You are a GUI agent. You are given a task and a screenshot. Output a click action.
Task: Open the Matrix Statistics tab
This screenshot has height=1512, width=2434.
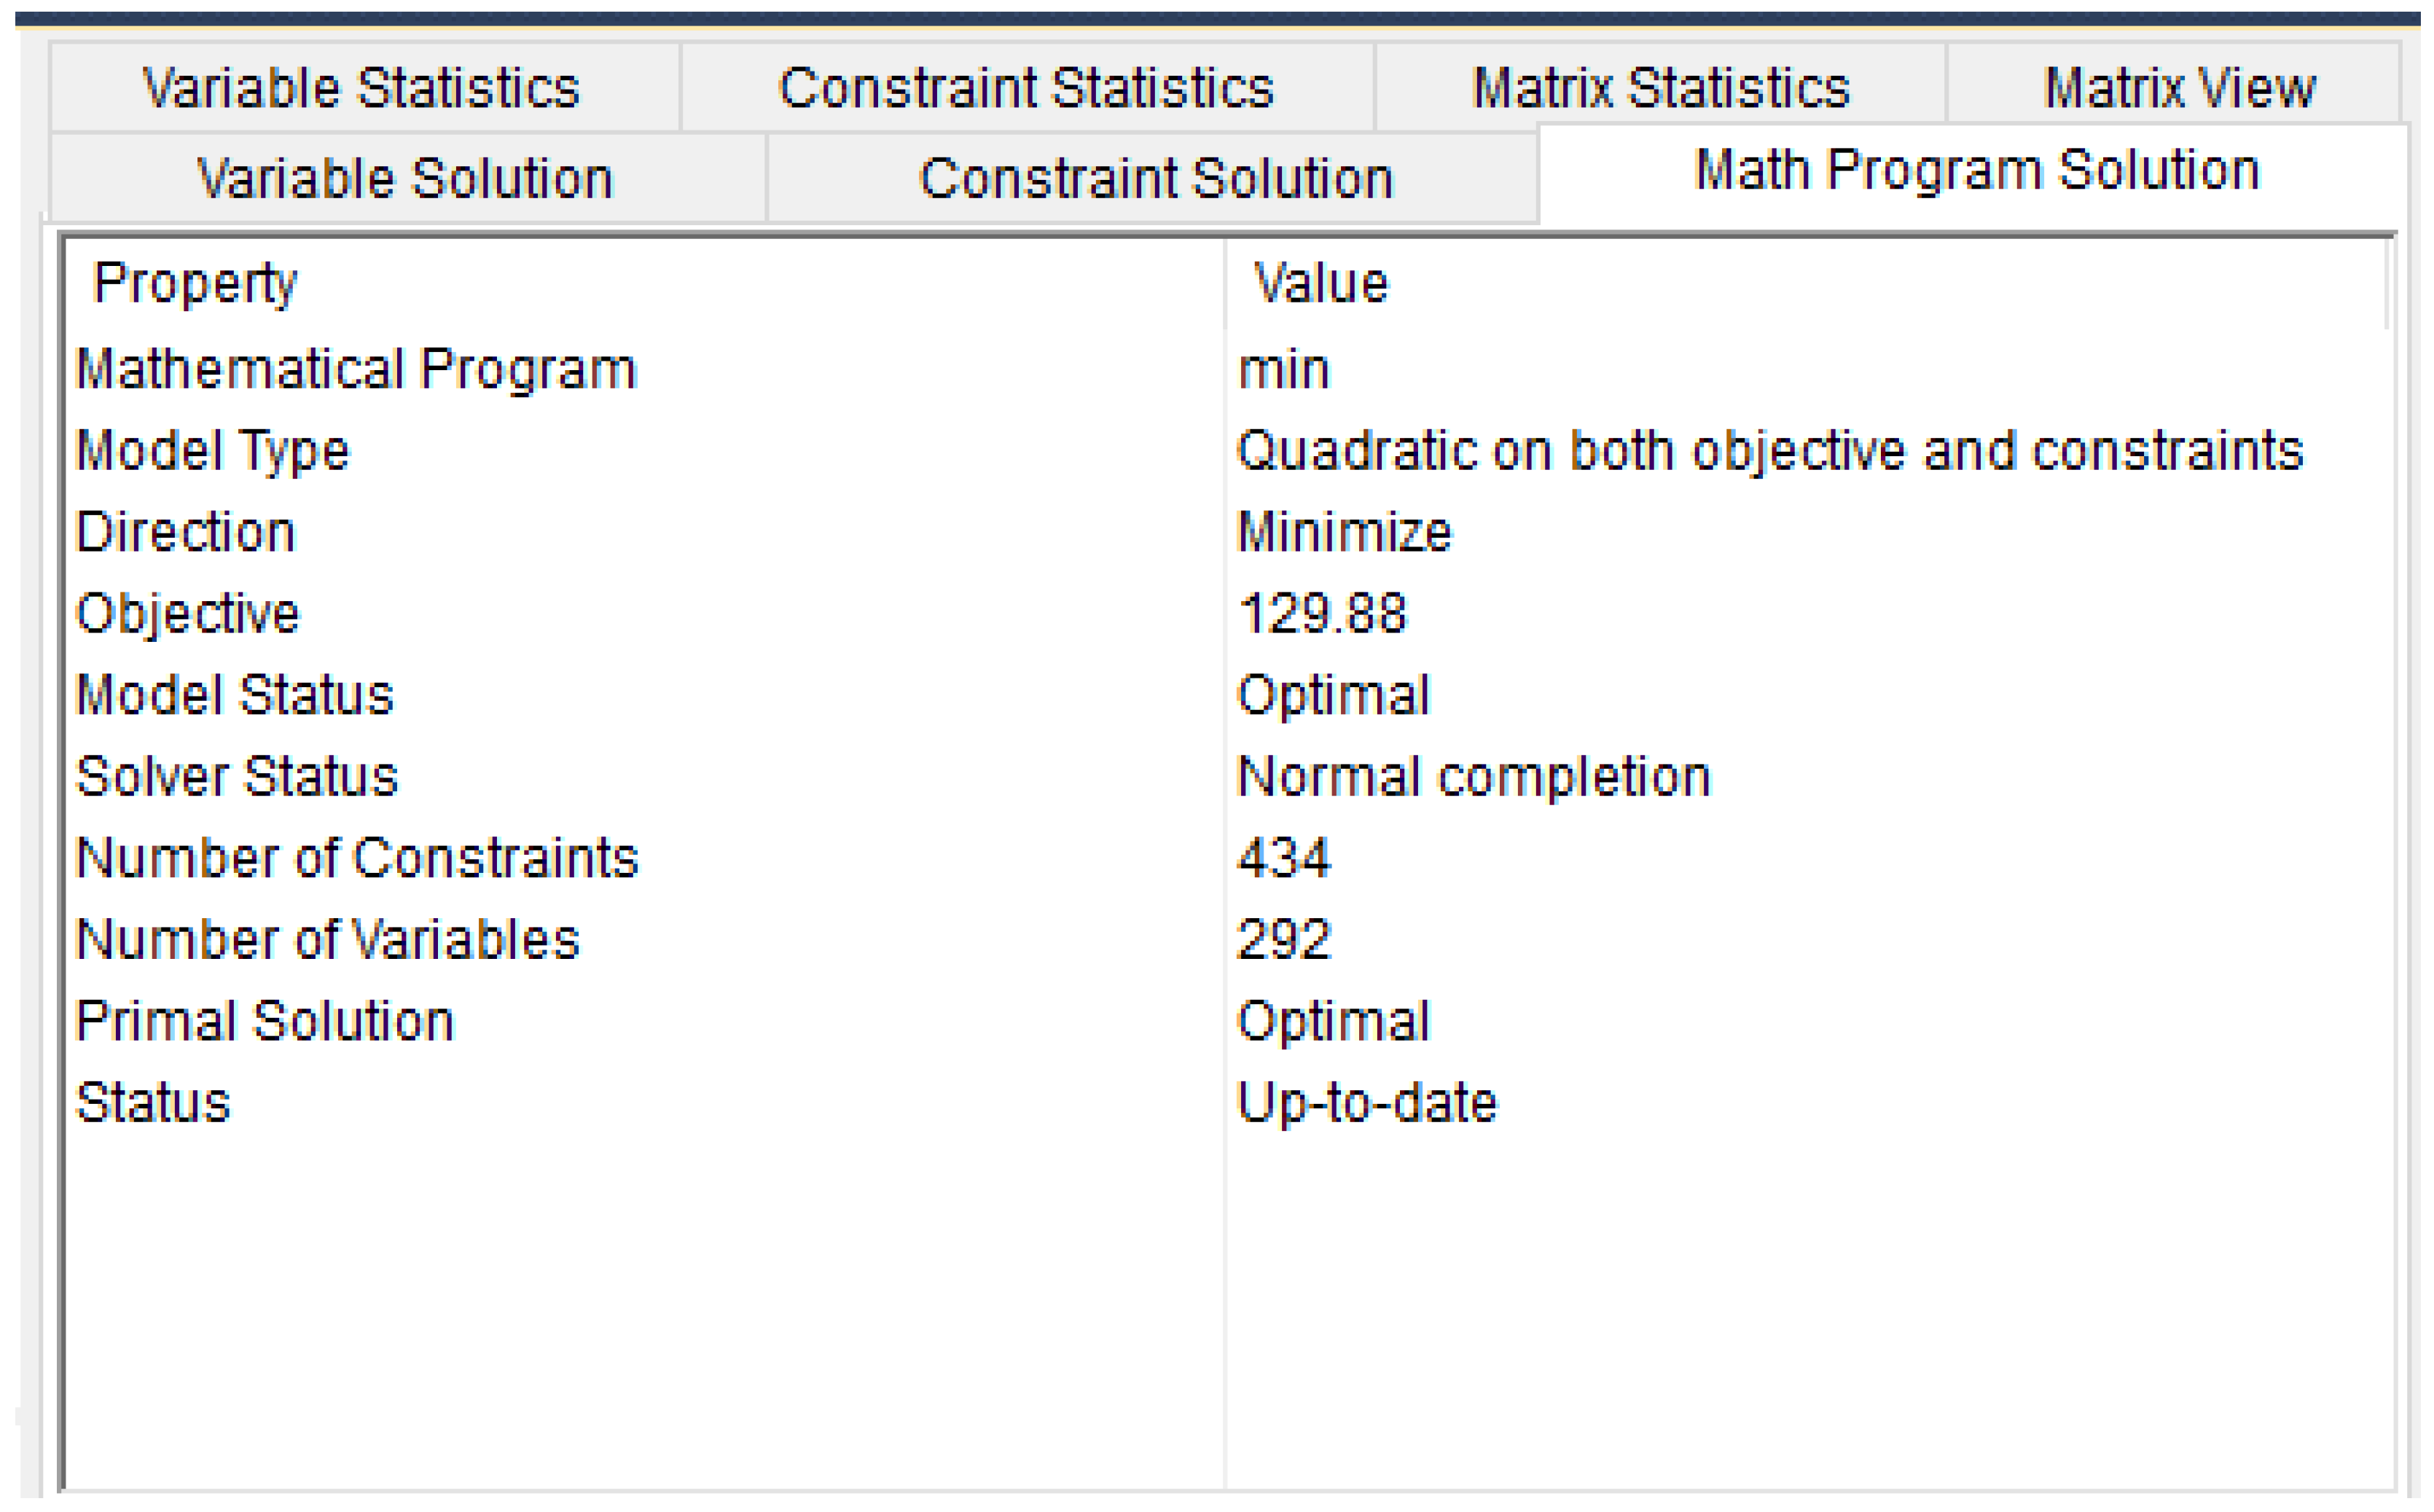(1661, 88)
